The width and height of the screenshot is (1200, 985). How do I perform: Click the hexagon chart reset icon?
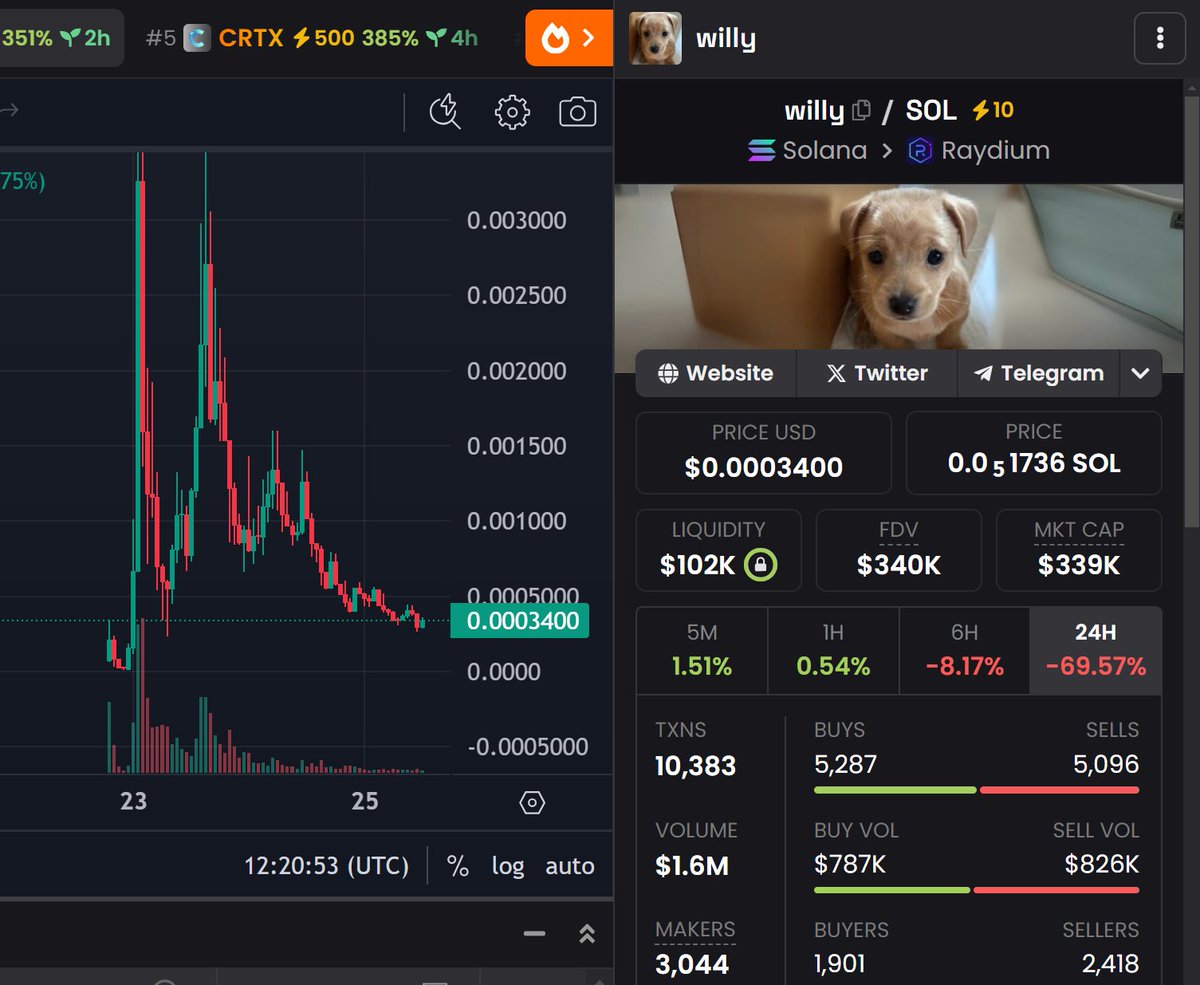pyautogui.click(x=532, y=802)
